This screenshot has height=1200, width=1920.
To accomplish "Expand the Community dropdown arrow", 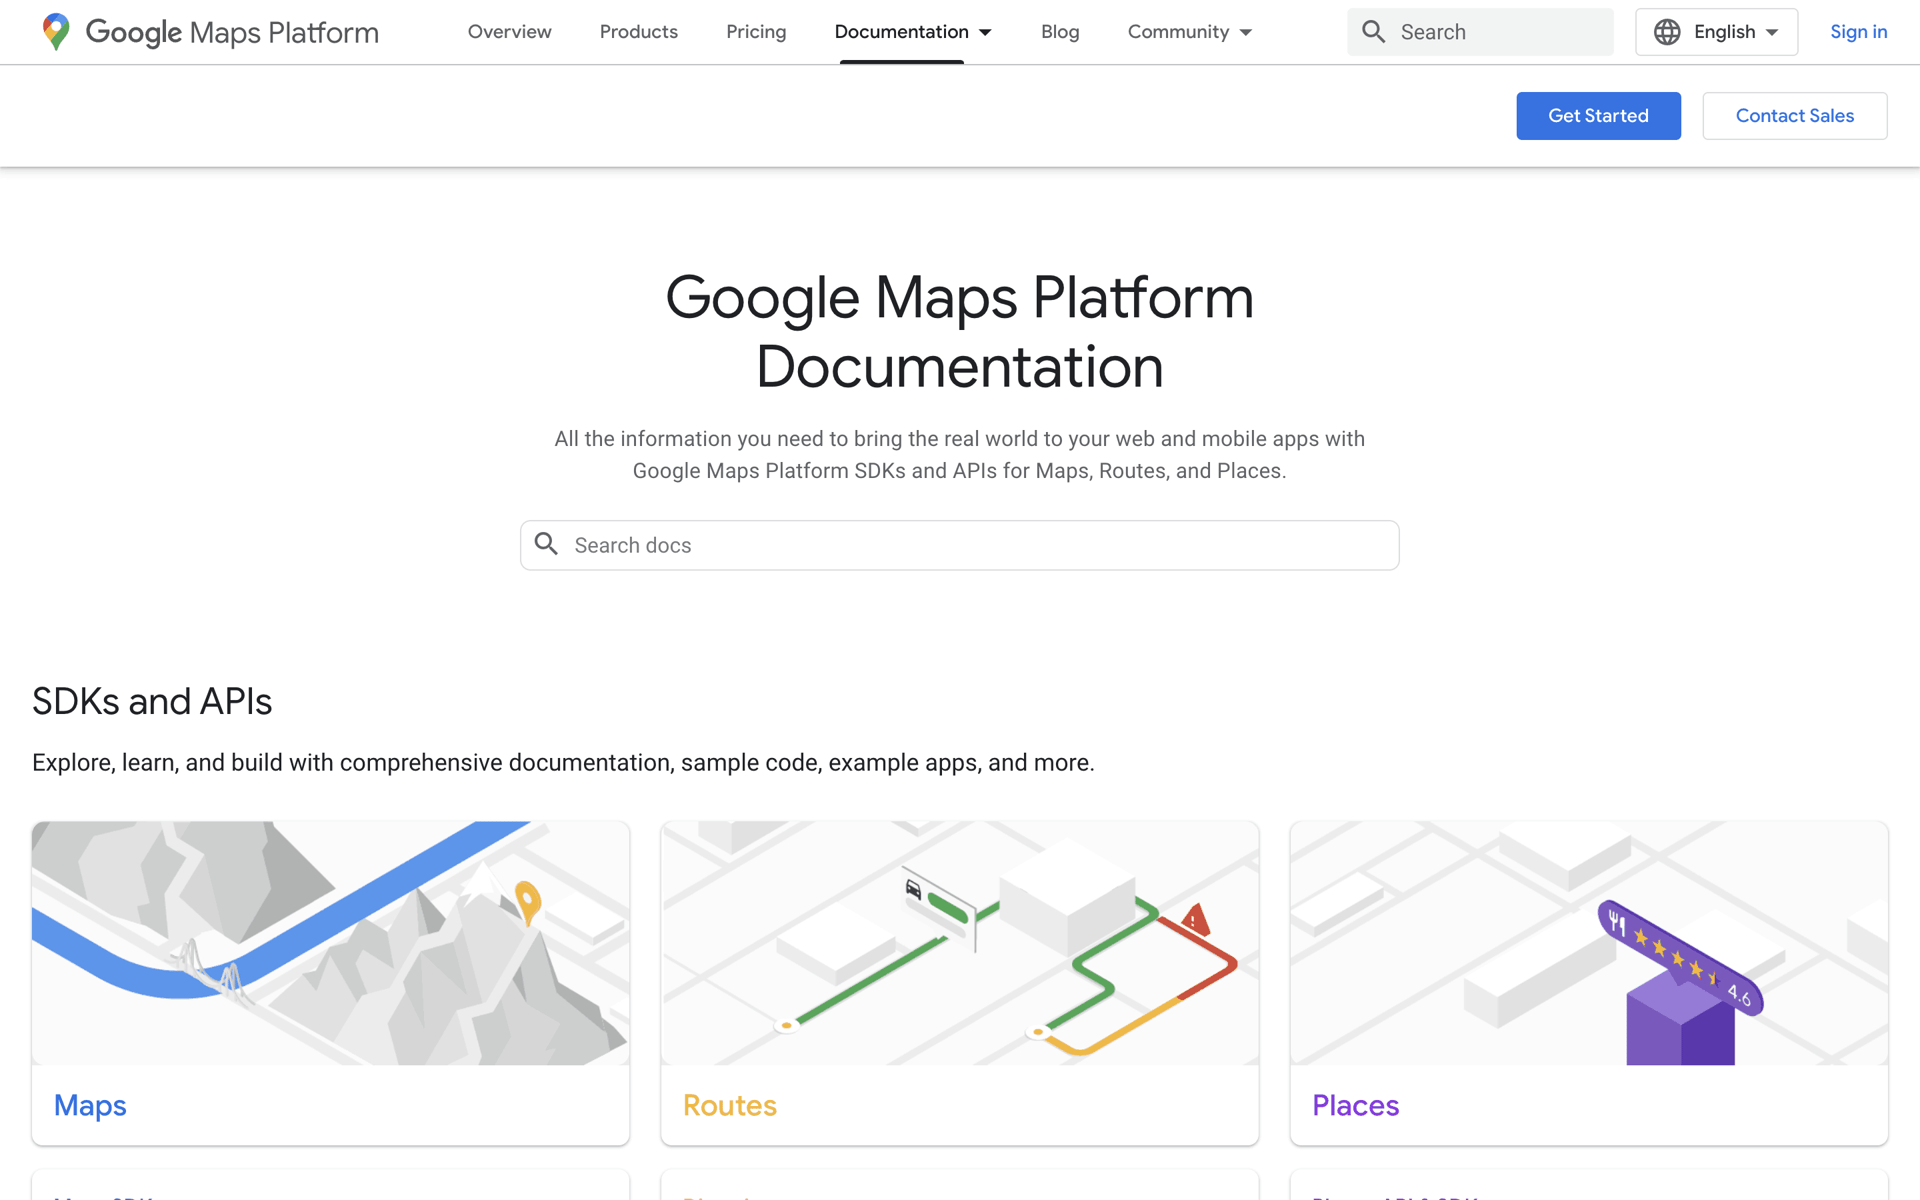I will tap(1246, 33).
